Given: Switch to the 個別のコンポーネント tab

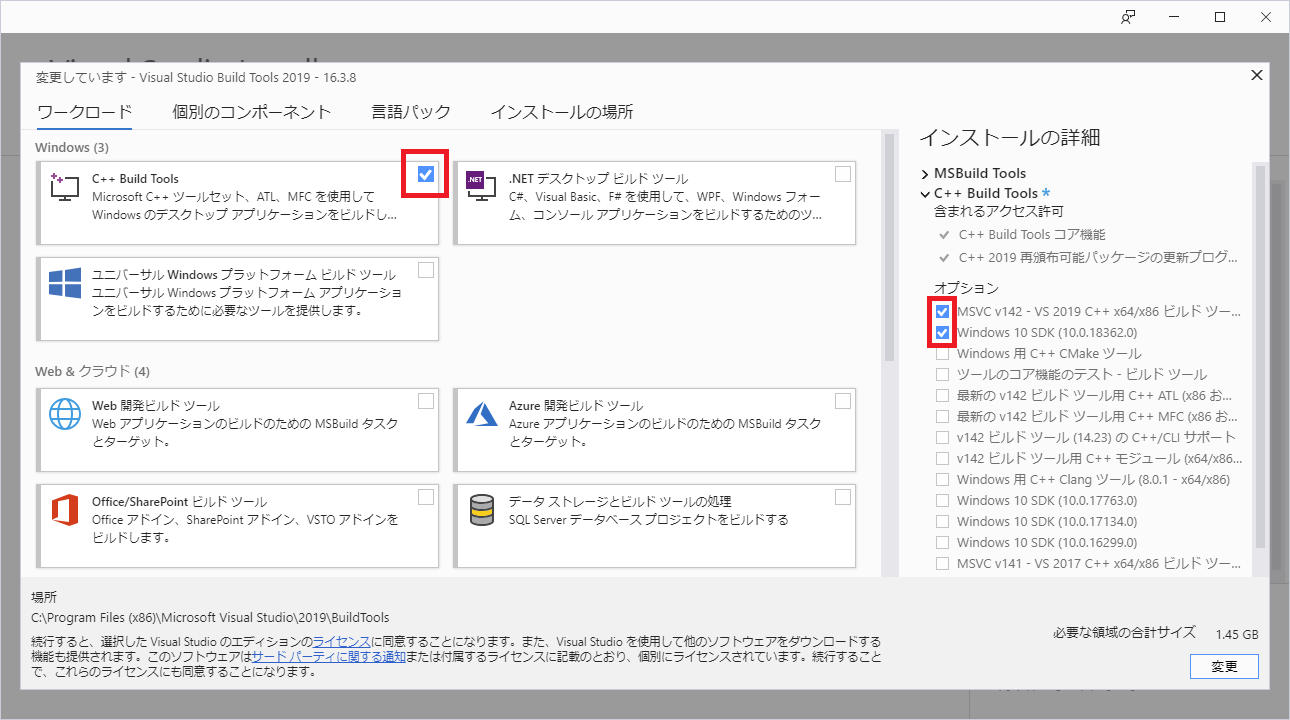Looking at the screenshot, I should 252,112.
